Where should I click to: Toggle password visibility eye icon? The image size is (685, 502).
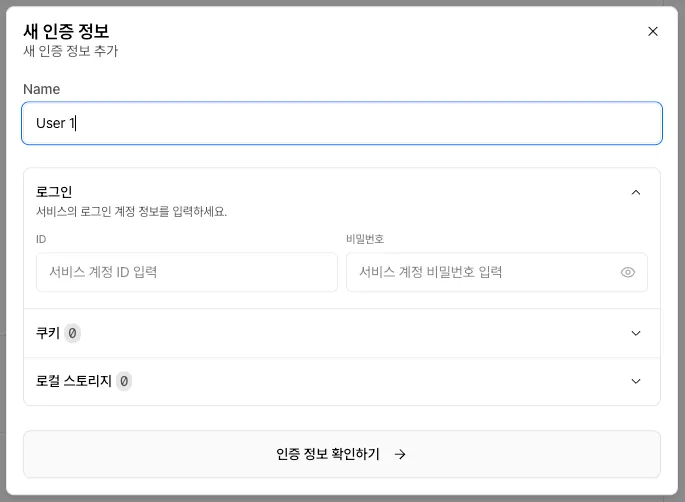click(628, 272)
